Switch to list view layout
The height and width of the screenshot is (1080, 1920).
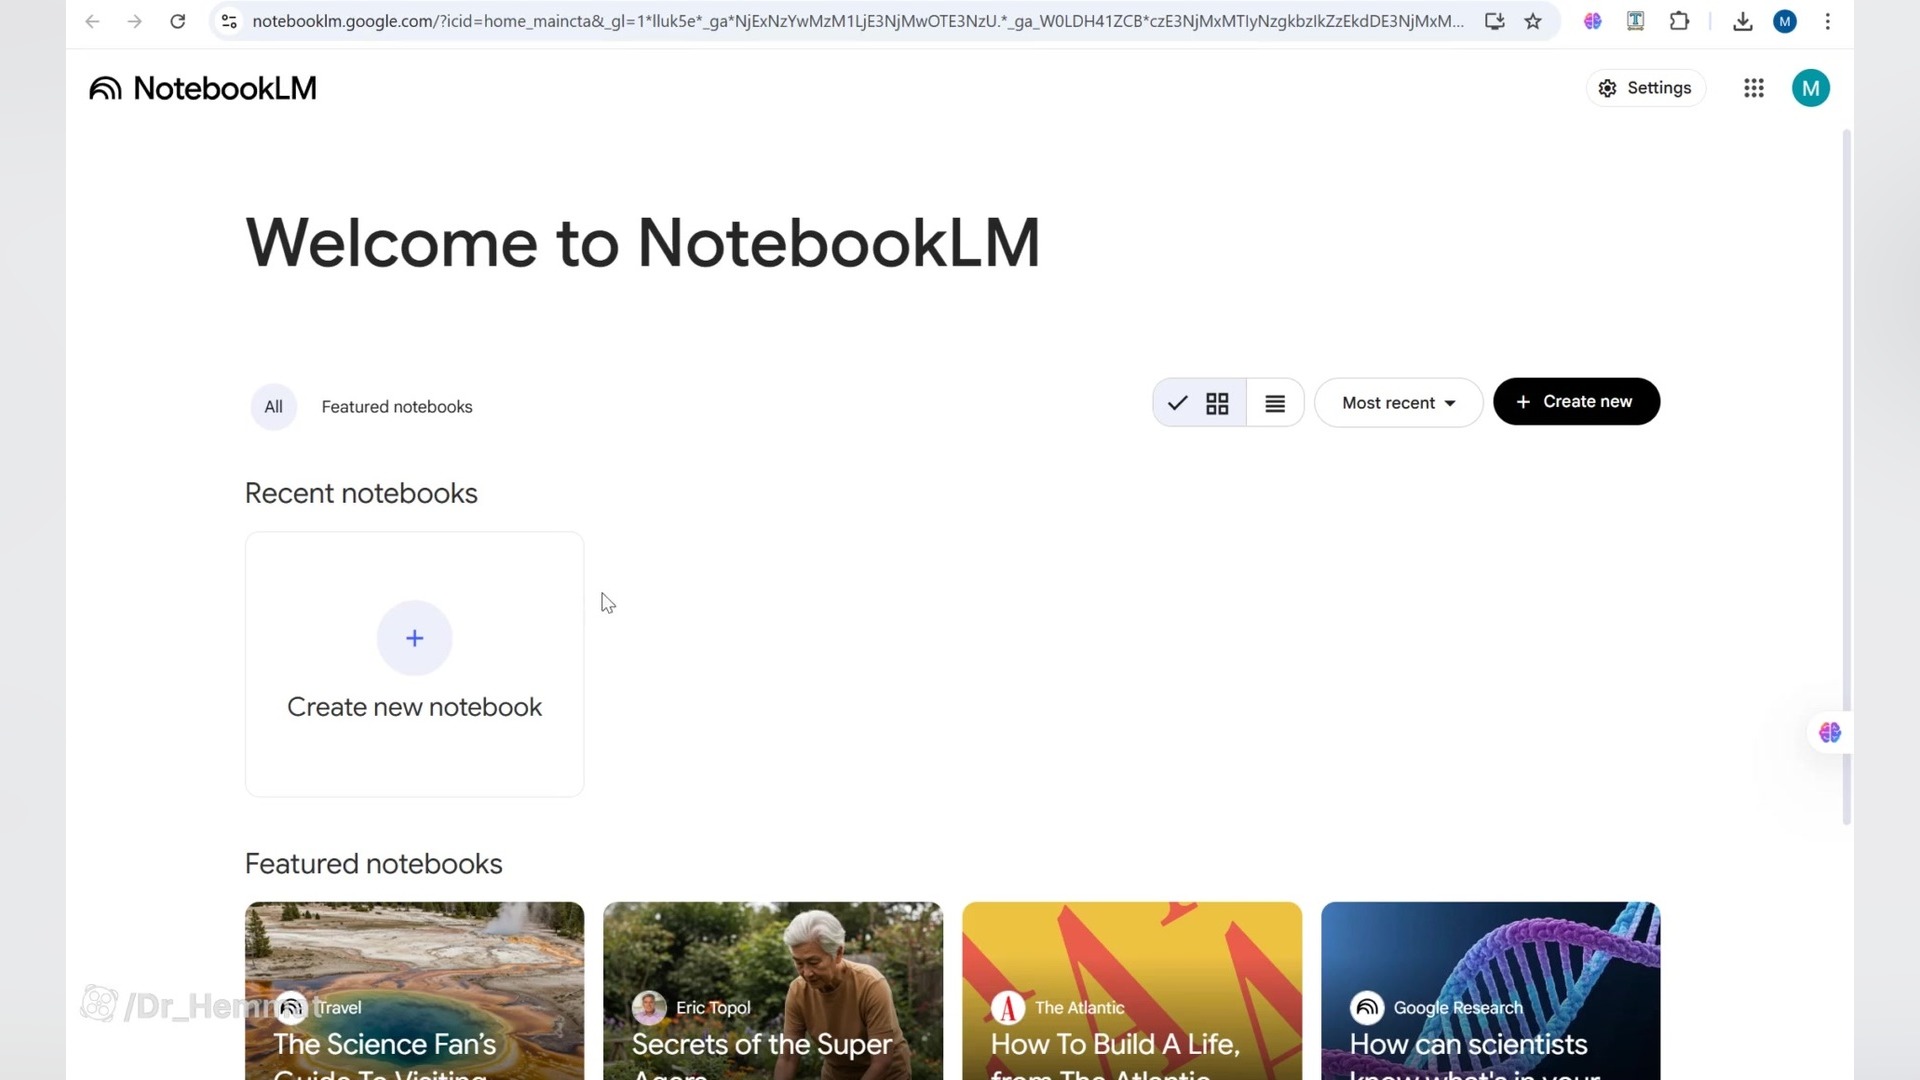click(1275, 403)
